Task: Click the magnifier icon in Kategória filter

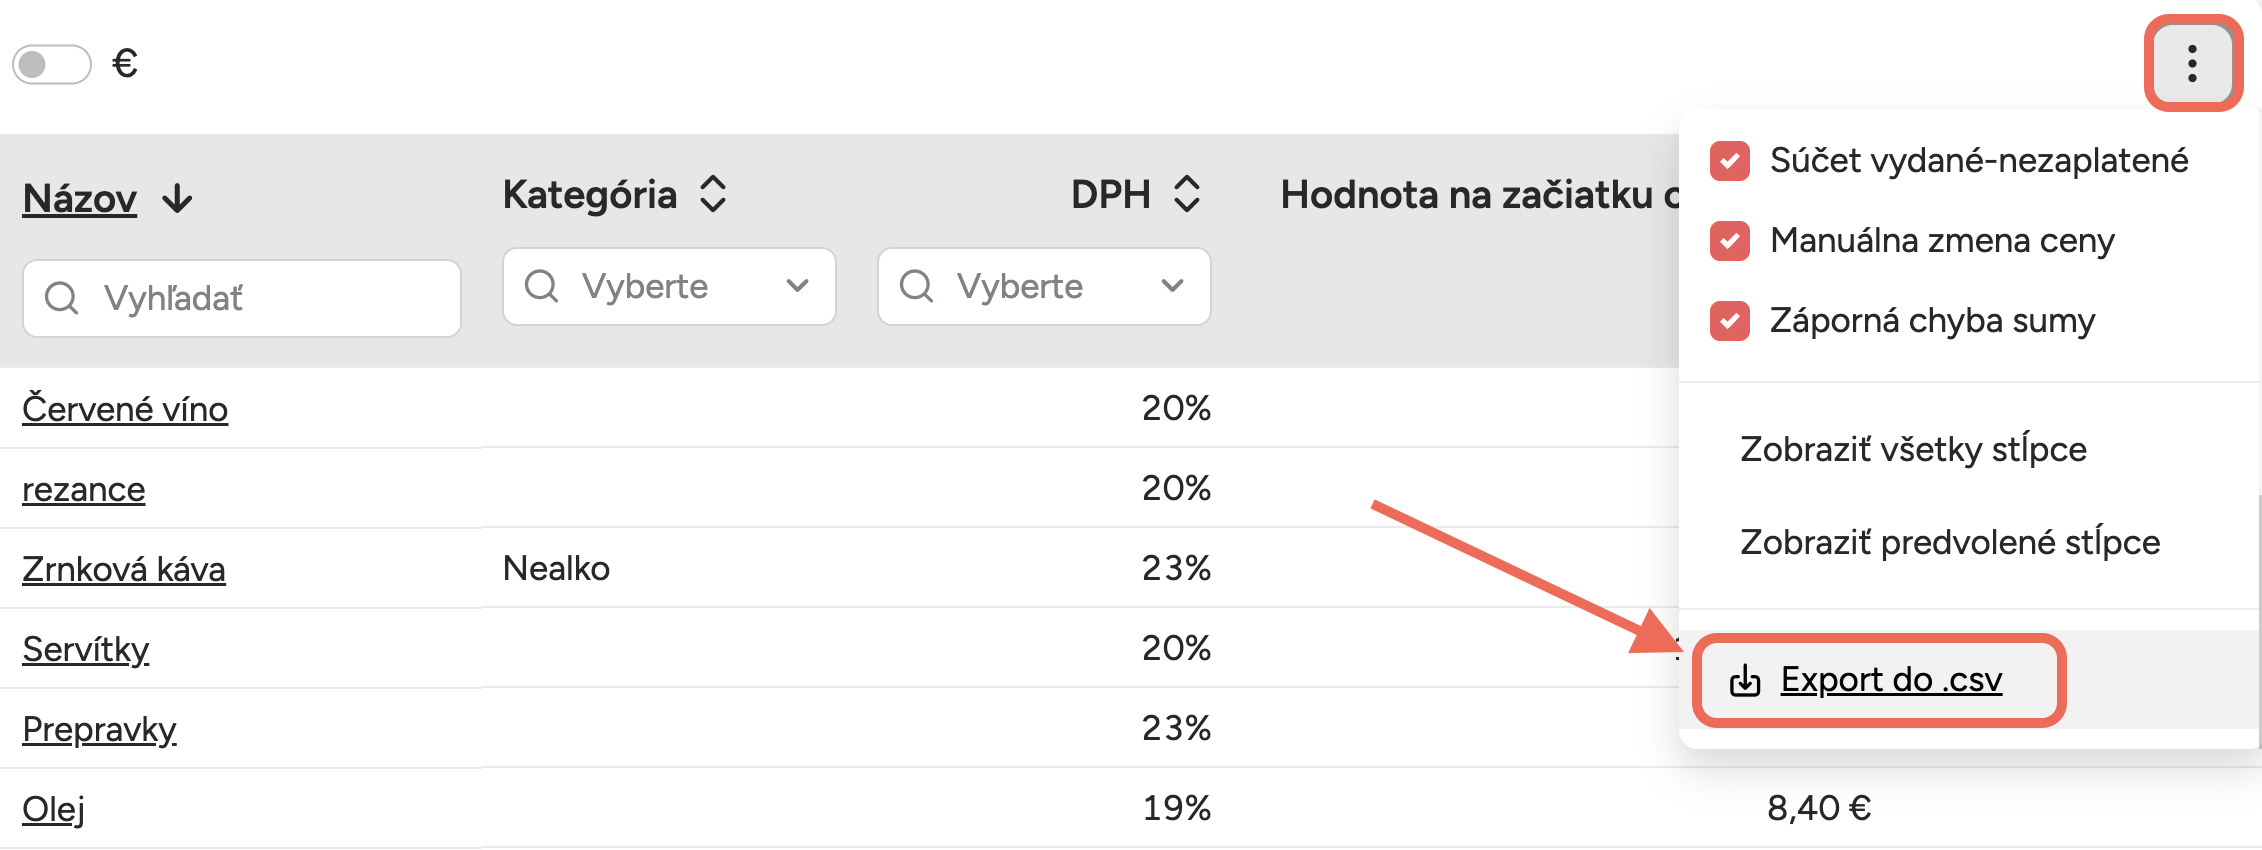Action: point(542,286)
